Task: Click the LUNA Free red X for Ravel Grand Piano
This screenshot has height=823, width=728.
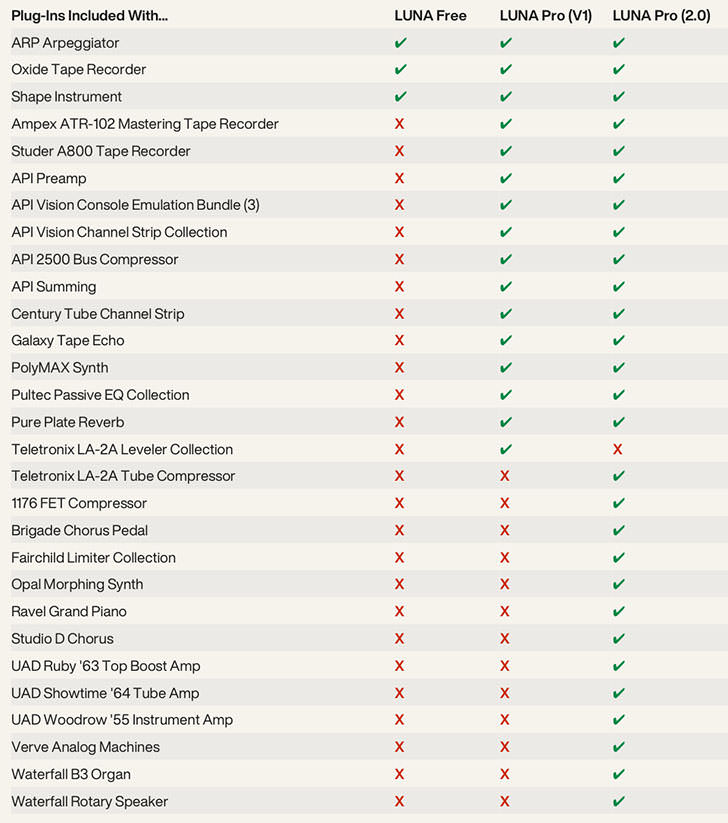Action: [x=400, y=612]
